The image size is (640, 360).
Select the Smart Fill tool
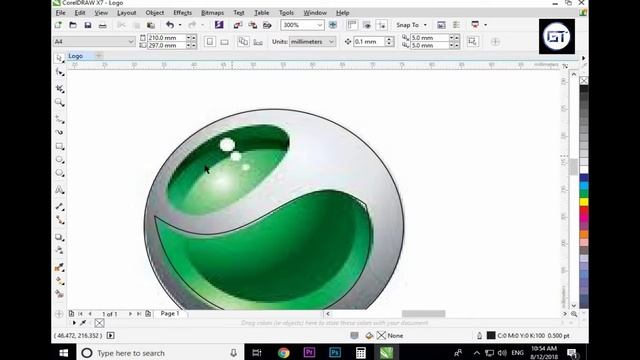pos(60,294)
